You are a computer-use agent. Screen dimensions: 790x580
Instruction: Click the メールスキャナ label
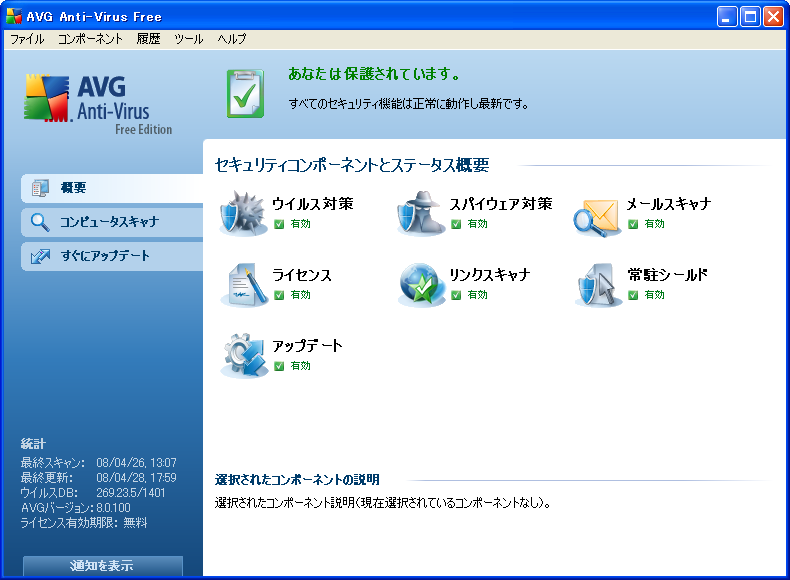click(669, 204)
